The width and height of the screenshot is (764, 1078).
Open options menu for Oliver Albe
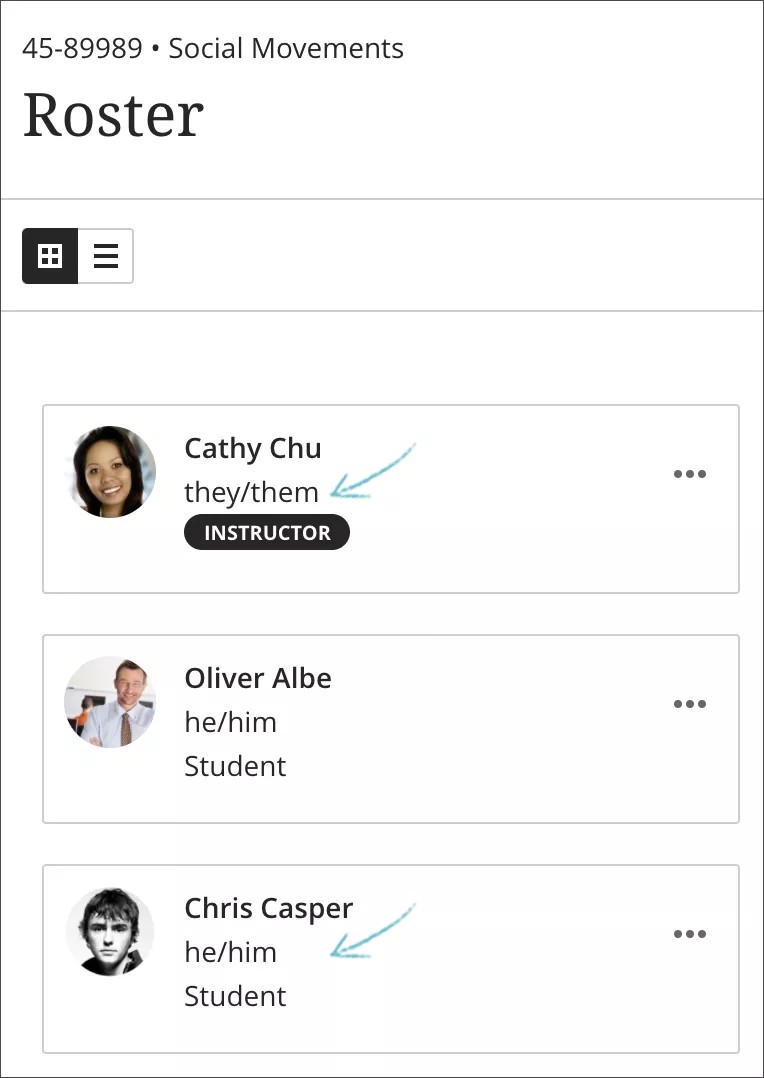(x=690, y=704)
